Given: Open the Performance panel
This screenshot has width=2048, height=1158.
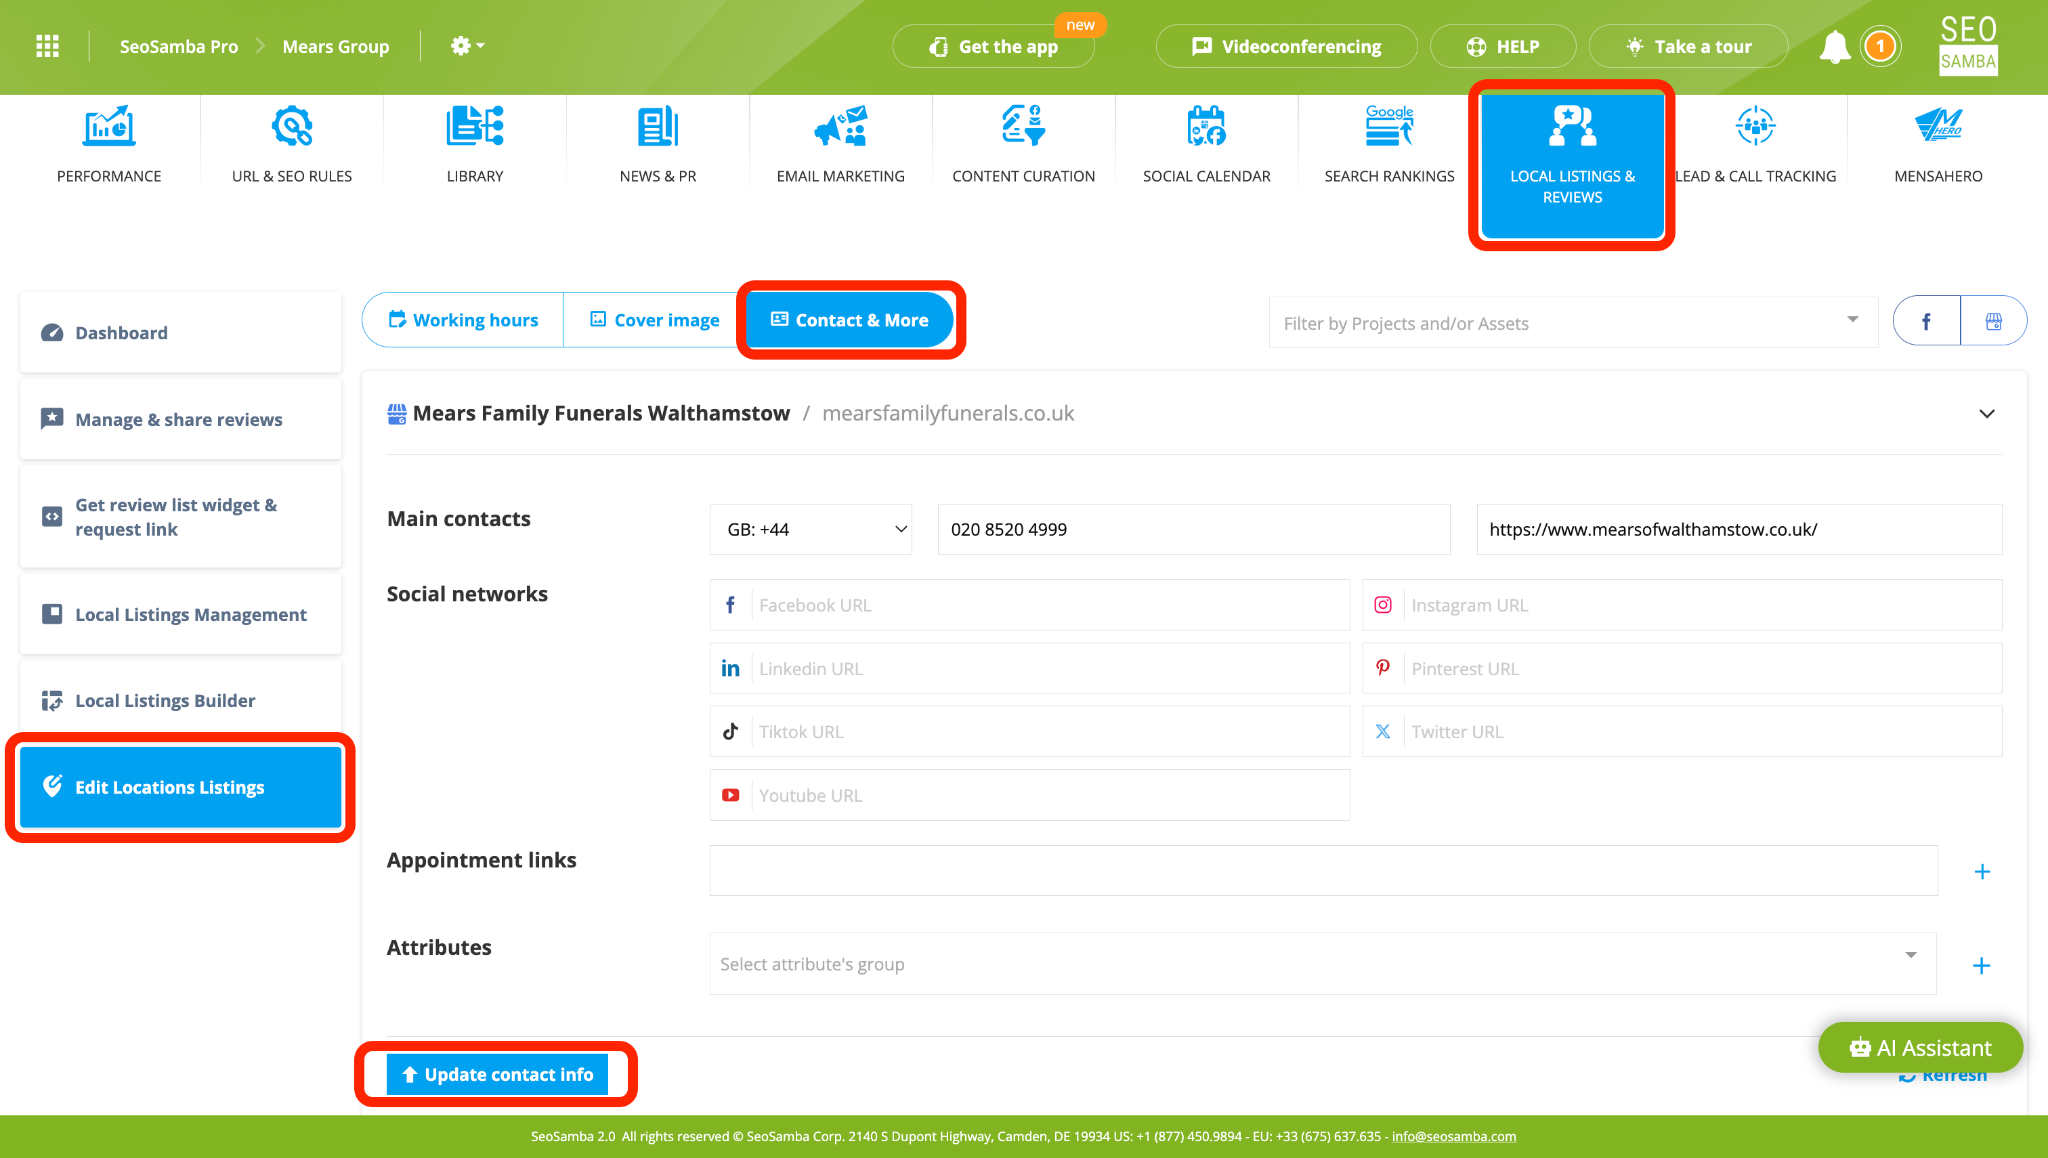Looking at the screenshot, I should 108,145.
